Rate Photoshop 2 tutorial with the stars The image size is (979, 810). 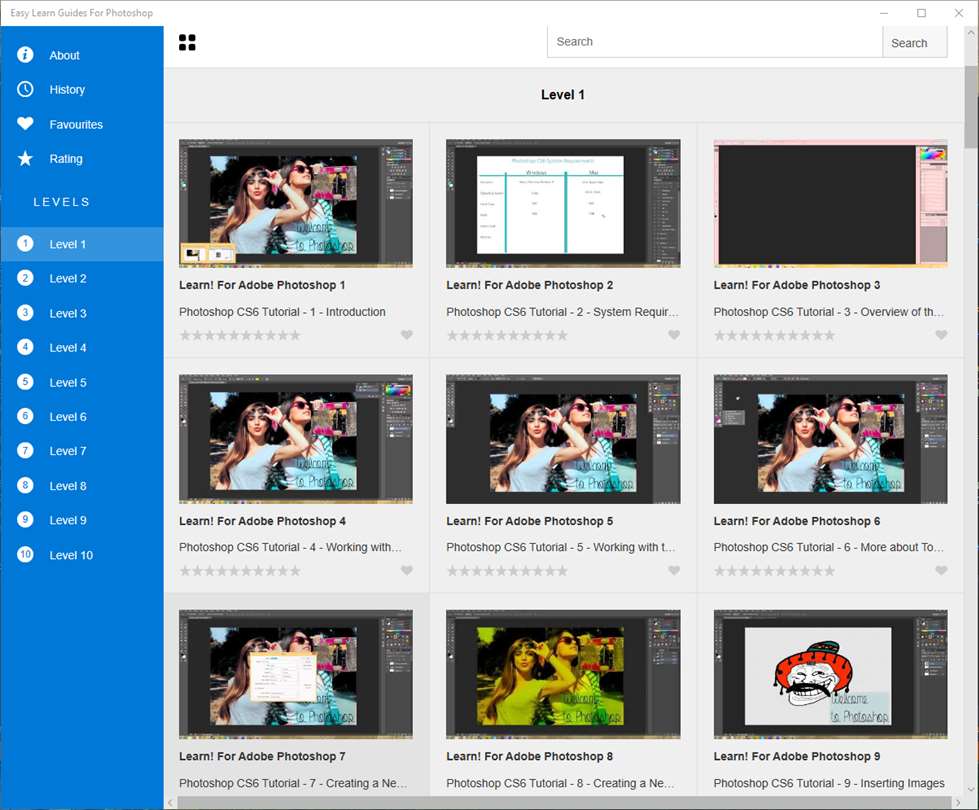(507, 335)
